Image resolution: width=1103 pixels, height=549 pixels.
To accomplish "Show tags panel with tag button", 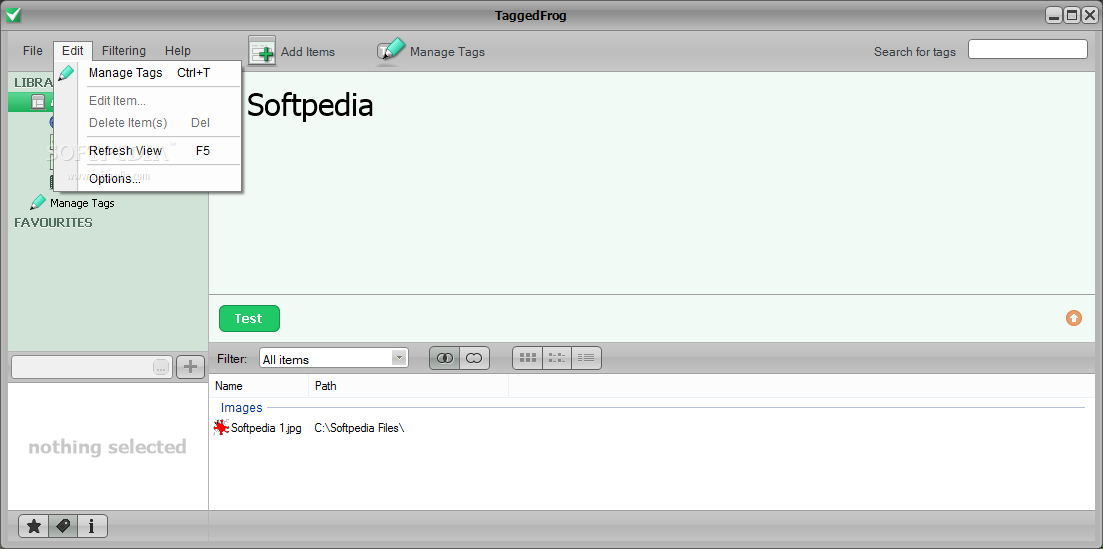I will (x=63, y=526).
